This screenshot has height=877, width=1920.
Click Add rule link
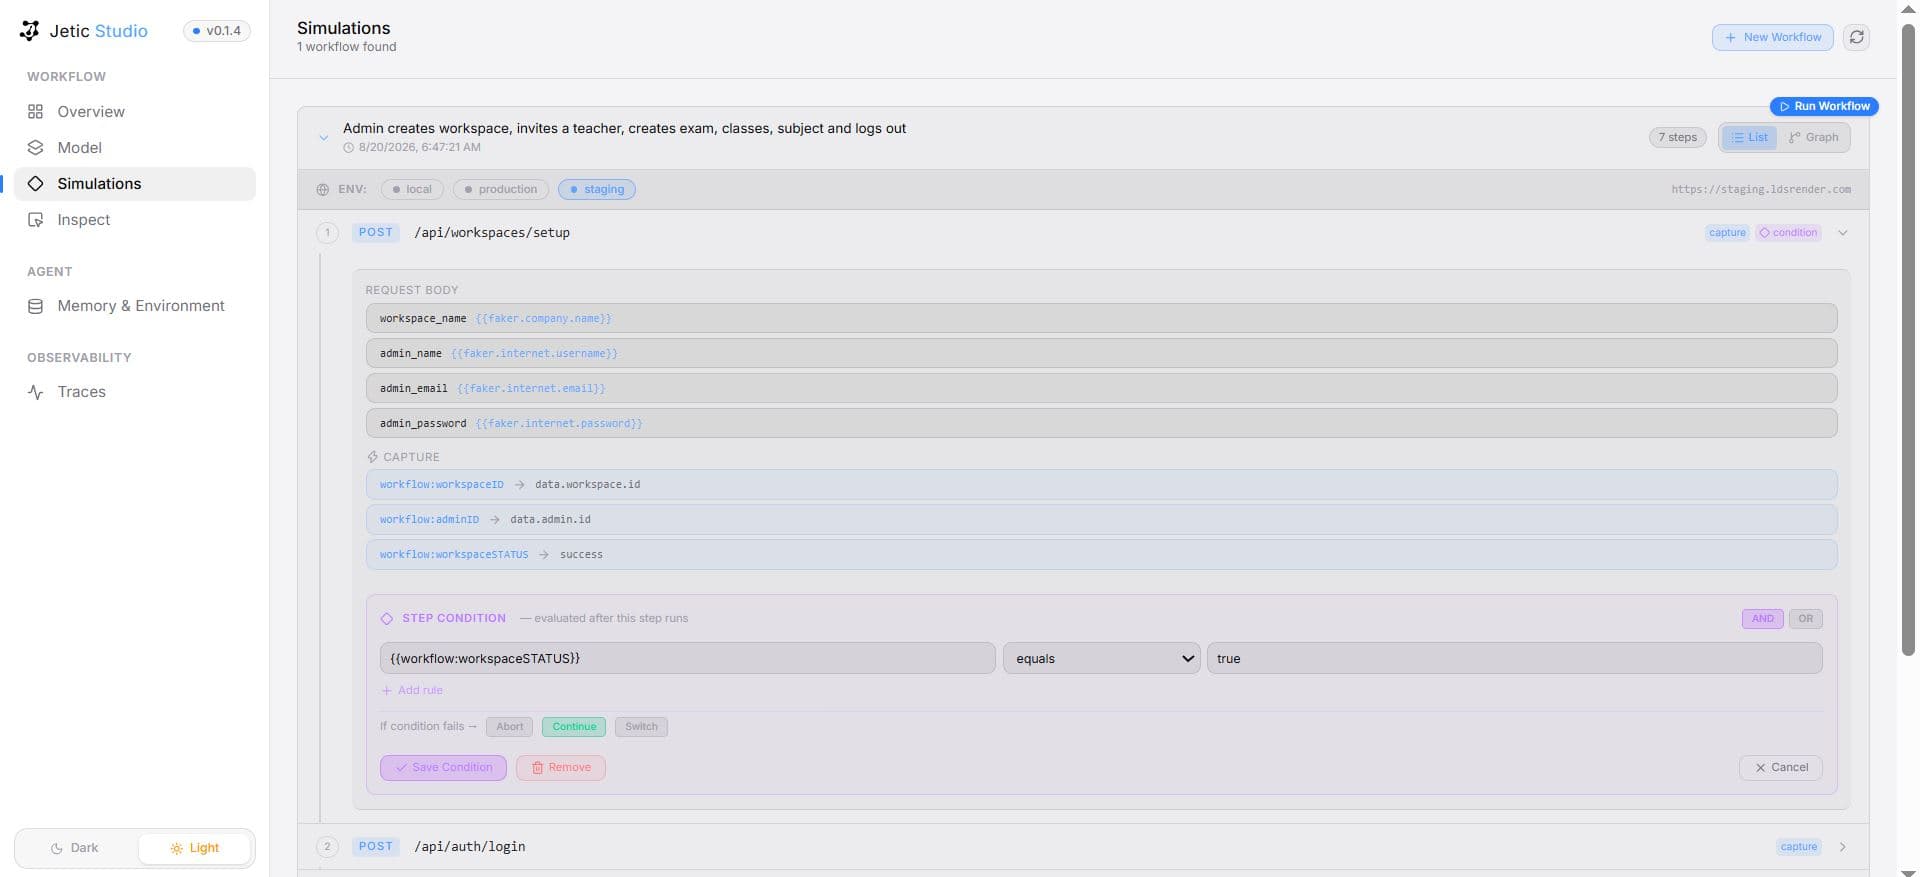(x=412, y=691)
